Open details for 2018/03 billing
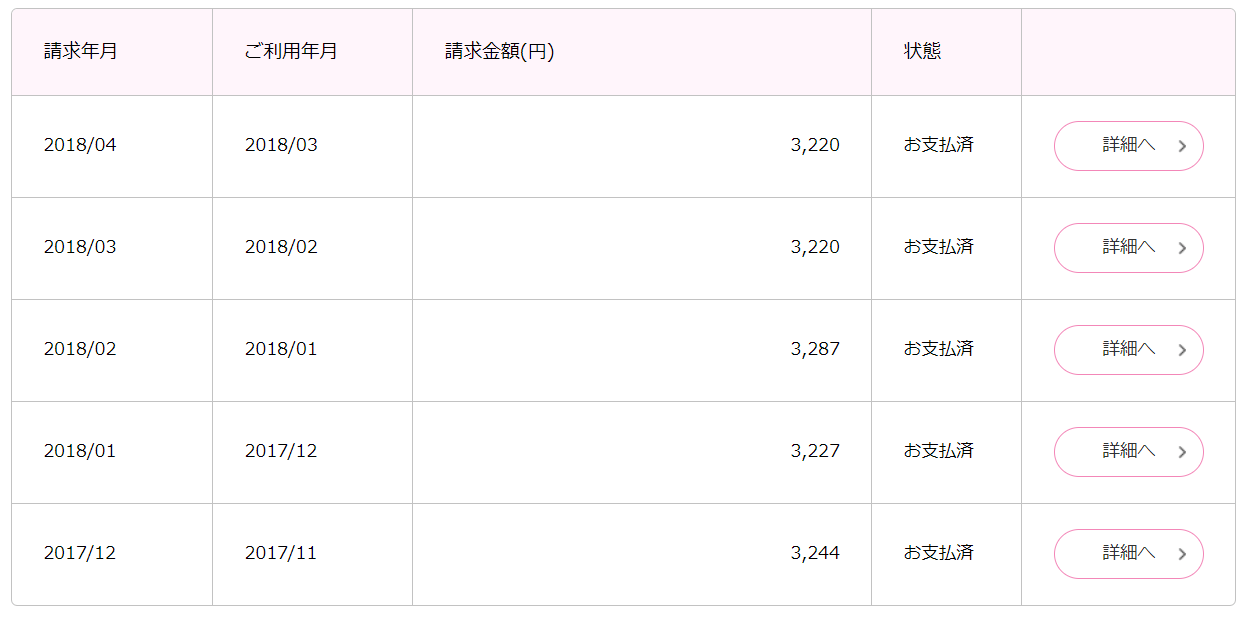The width and height of the screenshot is (1250, 618). pos(1128,248)
